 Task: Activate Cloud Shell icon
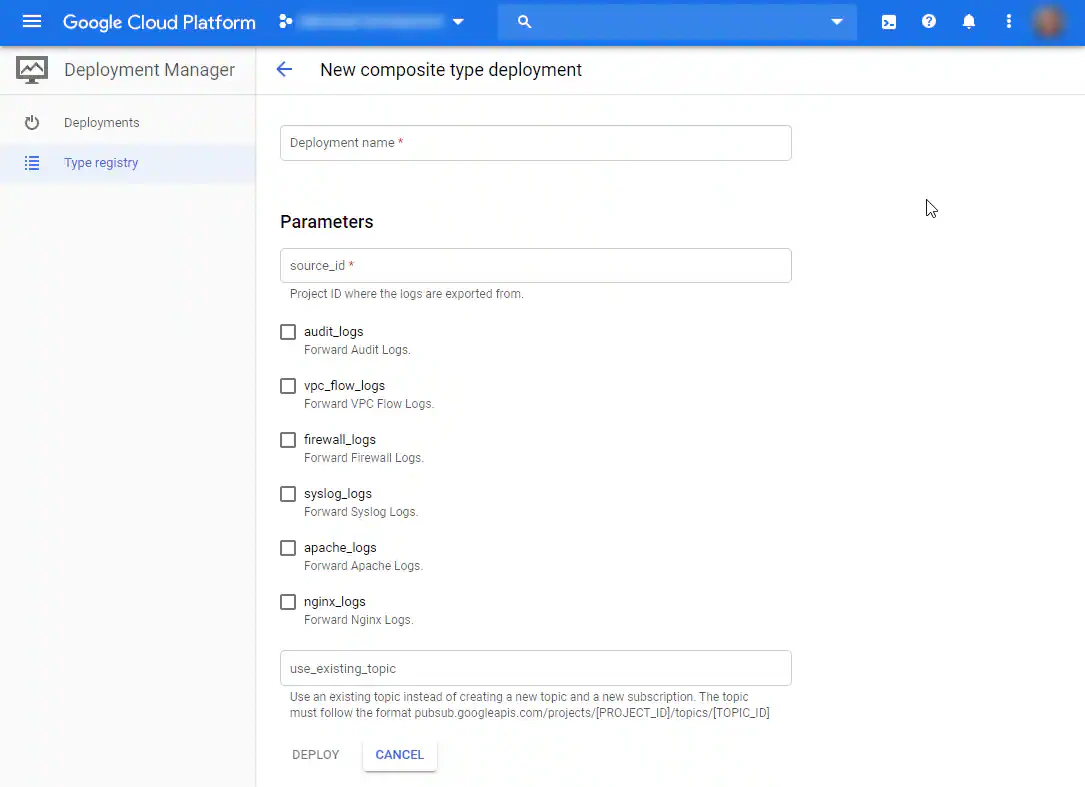coord(888,22)
